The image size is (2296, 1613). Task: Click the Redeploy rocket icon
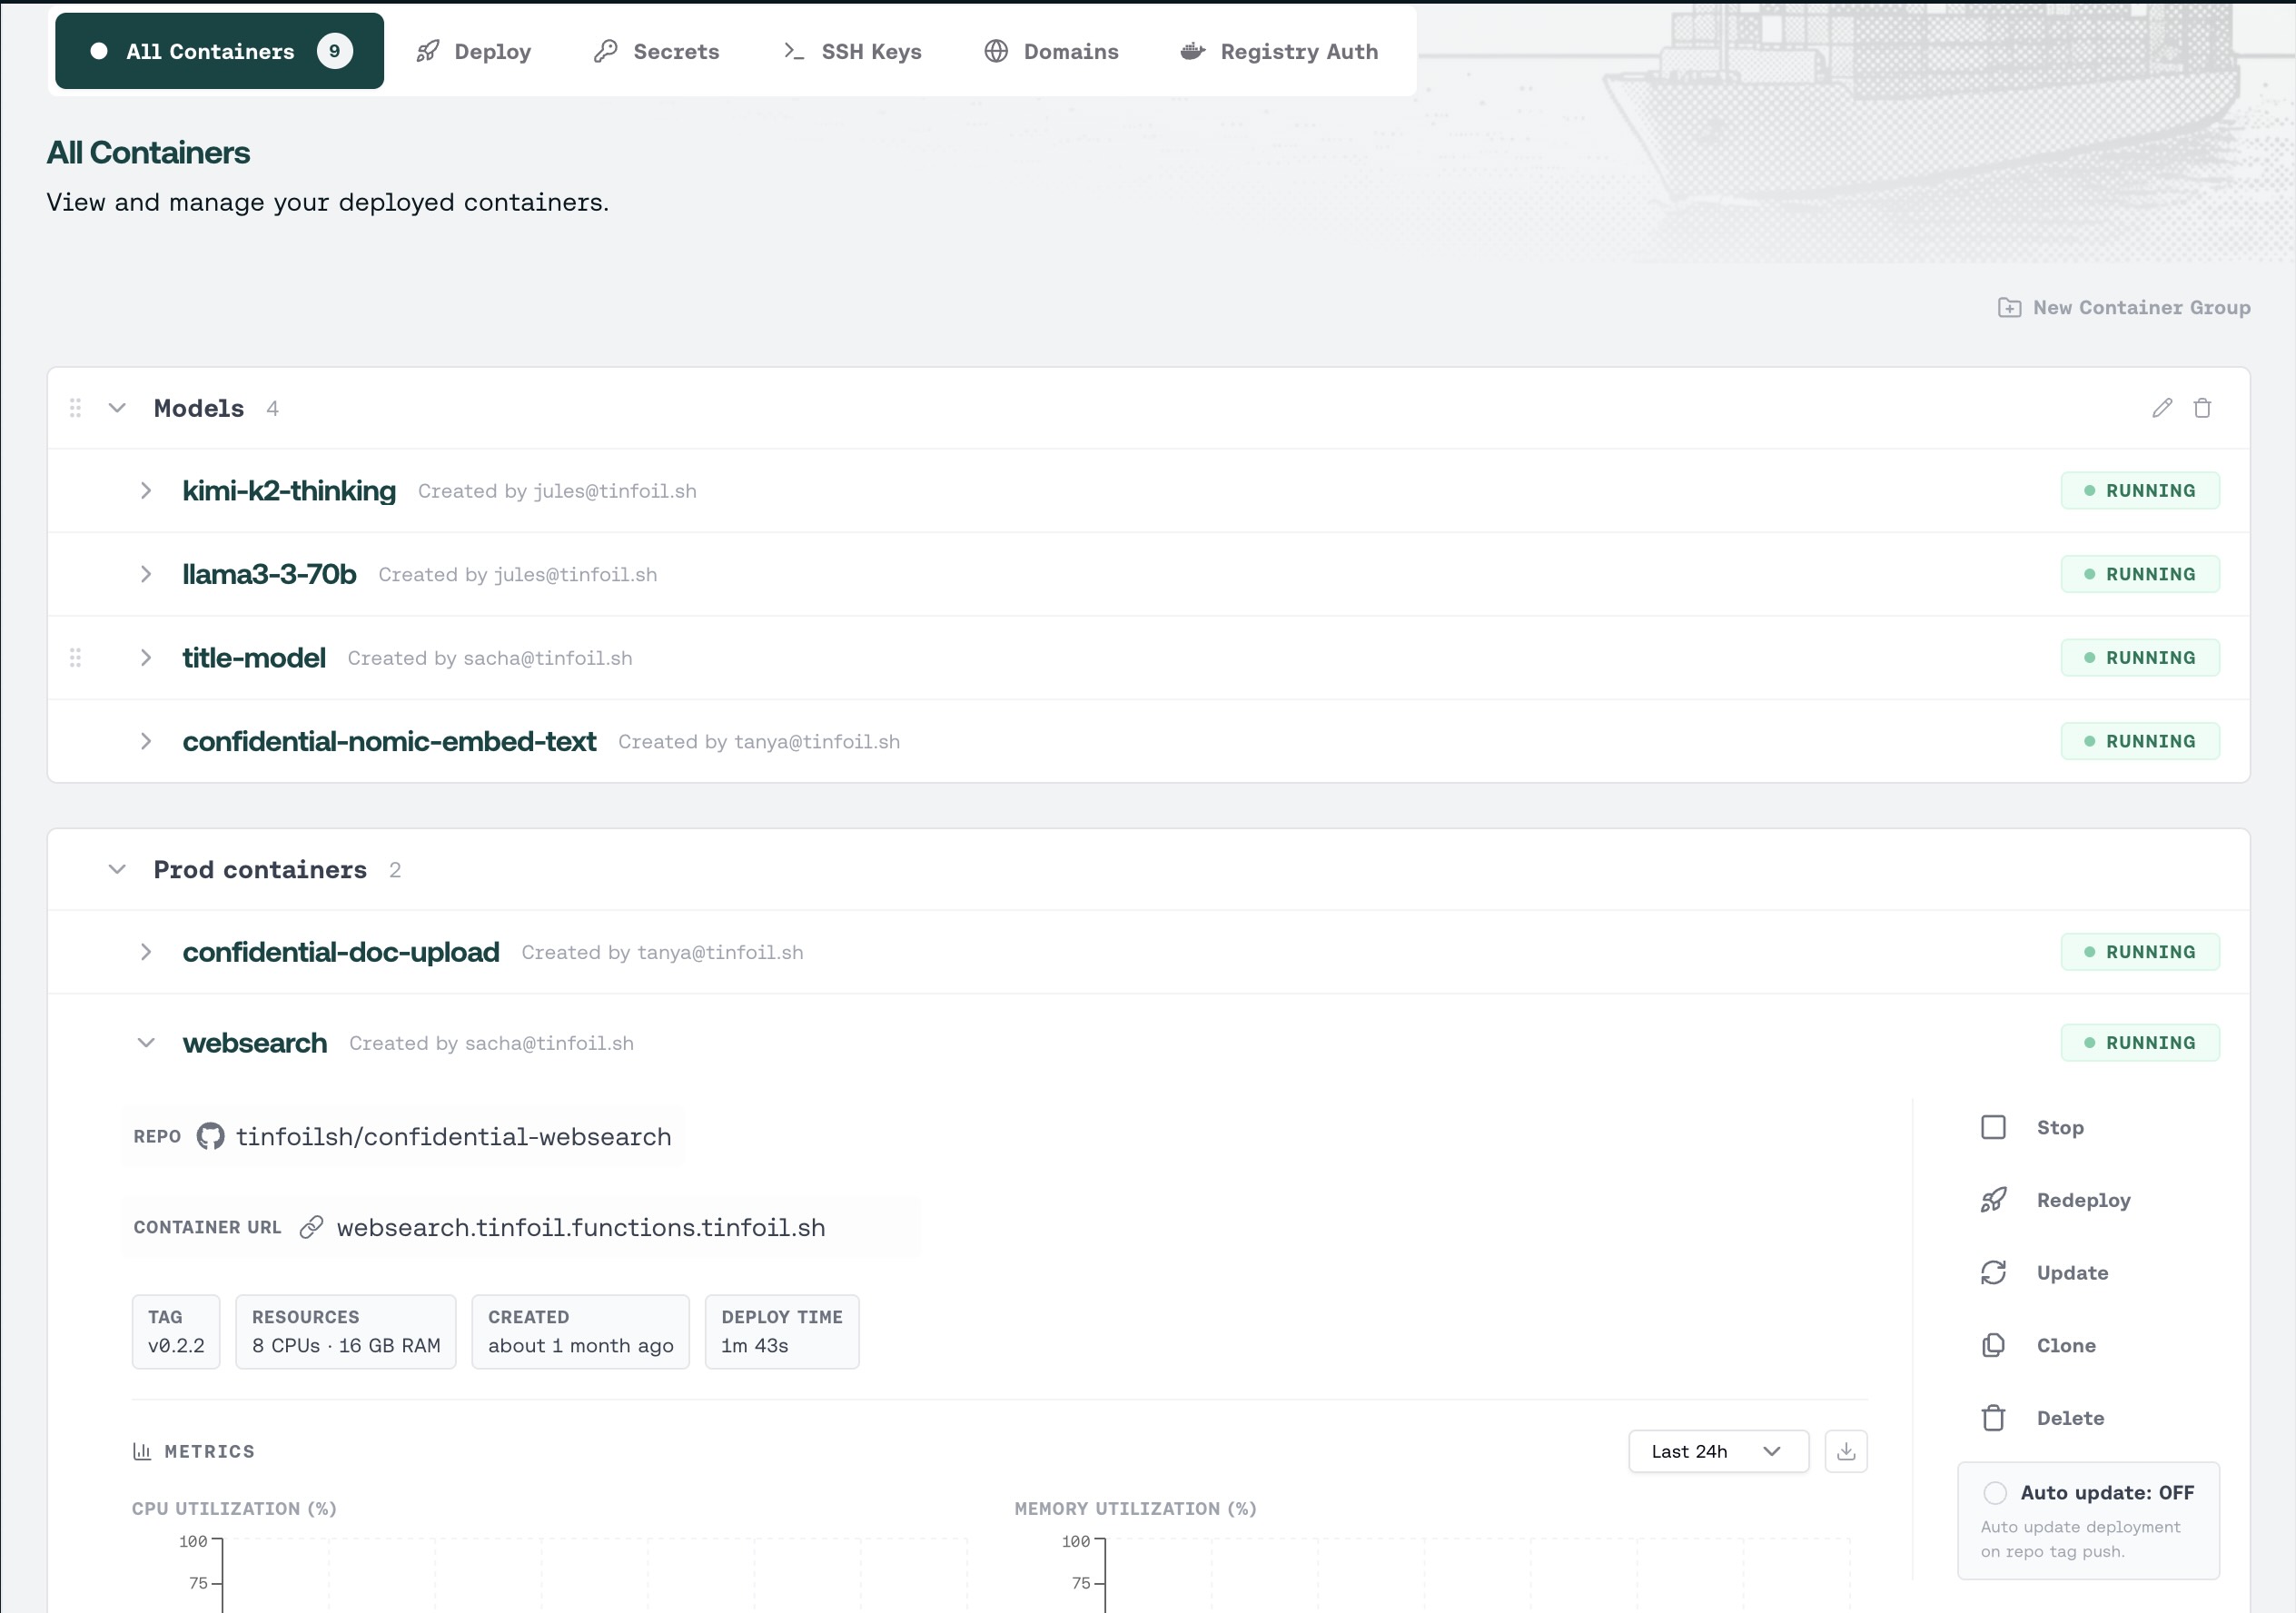(1993, 1200)
